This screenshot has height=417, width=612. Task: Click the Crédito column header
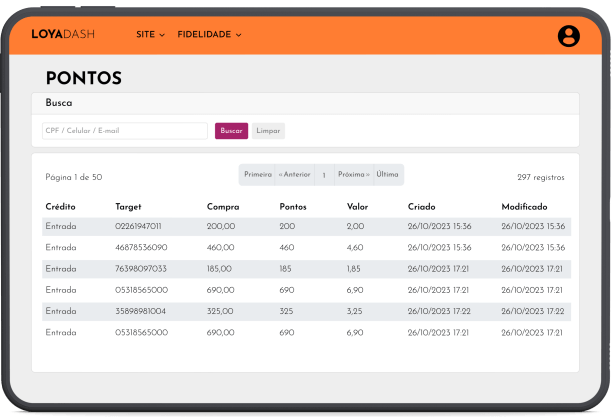coord(60,207)
